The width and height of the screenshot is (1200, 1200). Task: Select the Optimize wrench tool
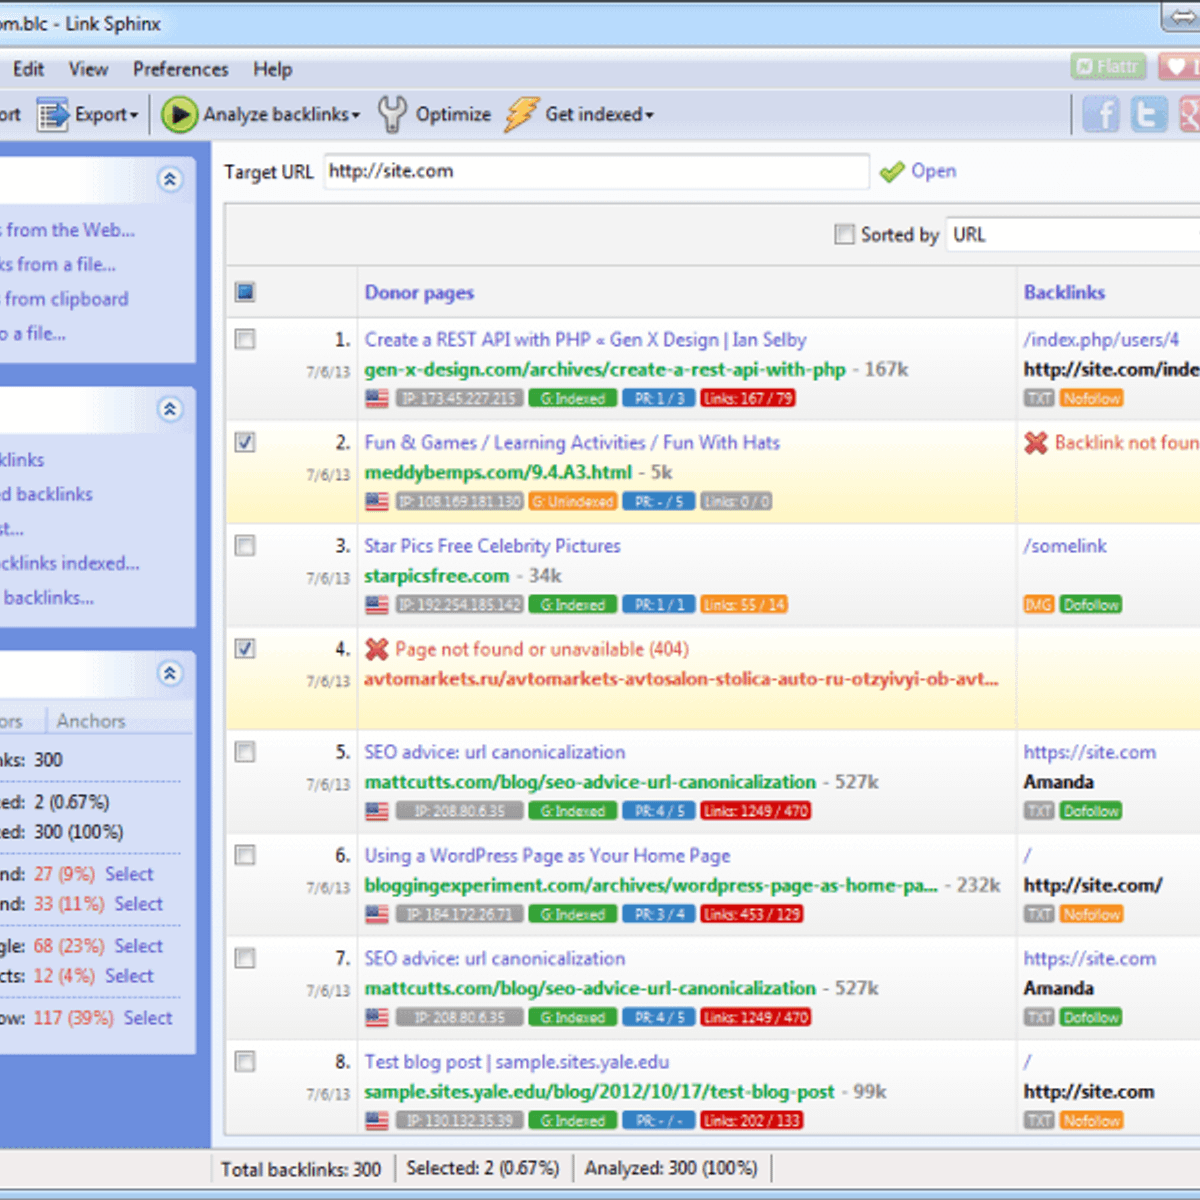tap(392, 114)
